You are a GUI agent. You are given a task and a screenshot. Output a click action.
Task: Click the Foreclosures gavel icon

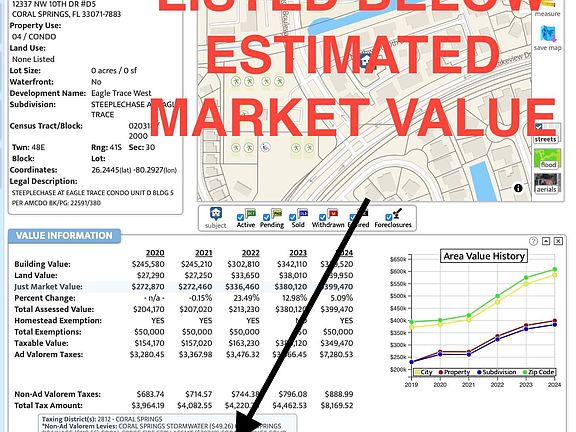click(397, 213)
